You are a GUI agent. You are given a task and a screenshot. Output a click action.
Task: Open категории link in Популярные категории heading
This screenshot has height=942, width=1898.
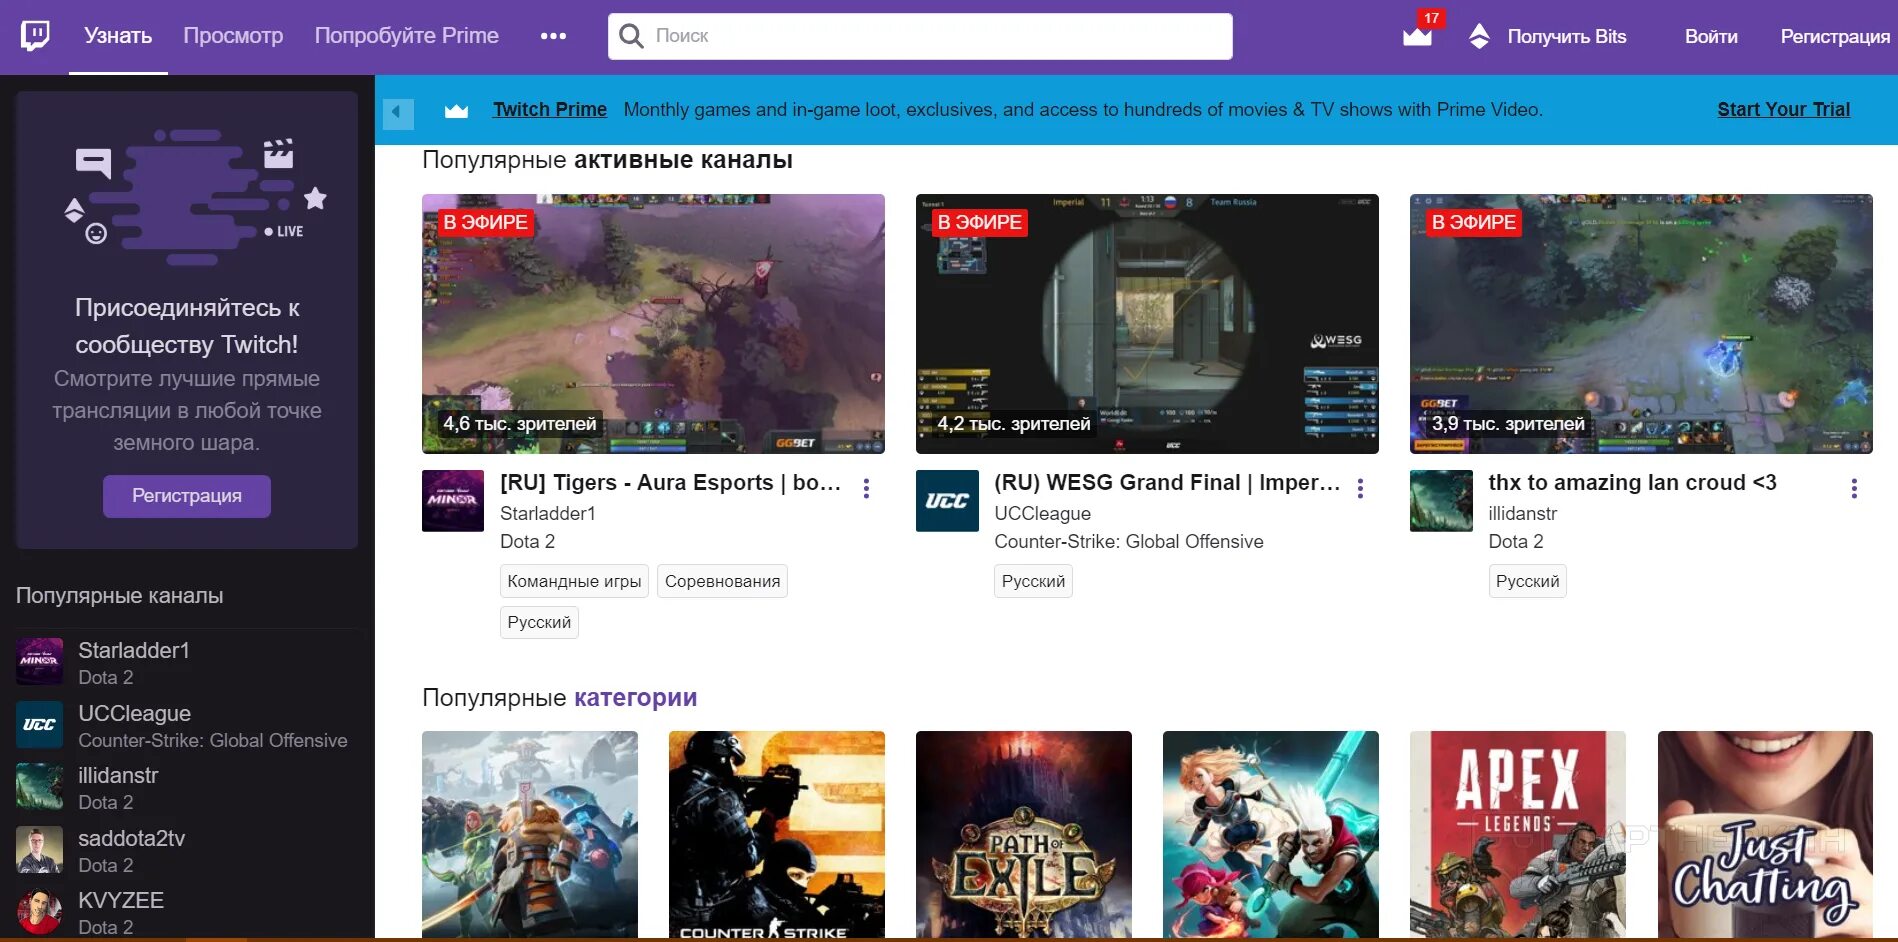636,698
